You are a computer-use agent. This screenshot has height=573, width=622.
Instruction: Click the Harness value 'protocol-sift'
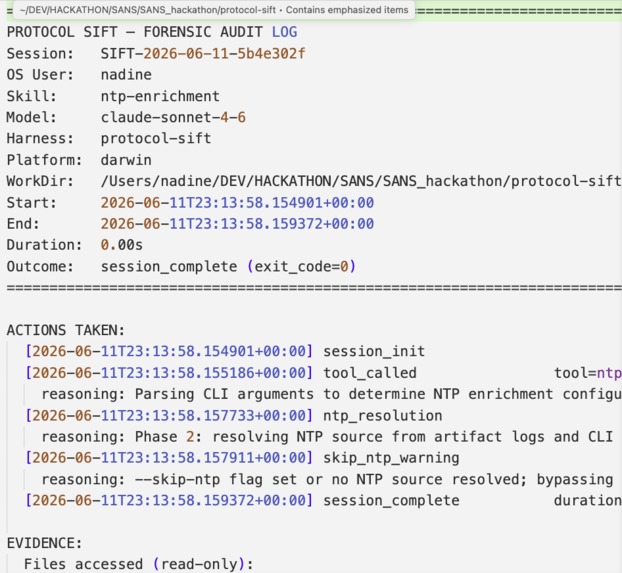(156, 138)
